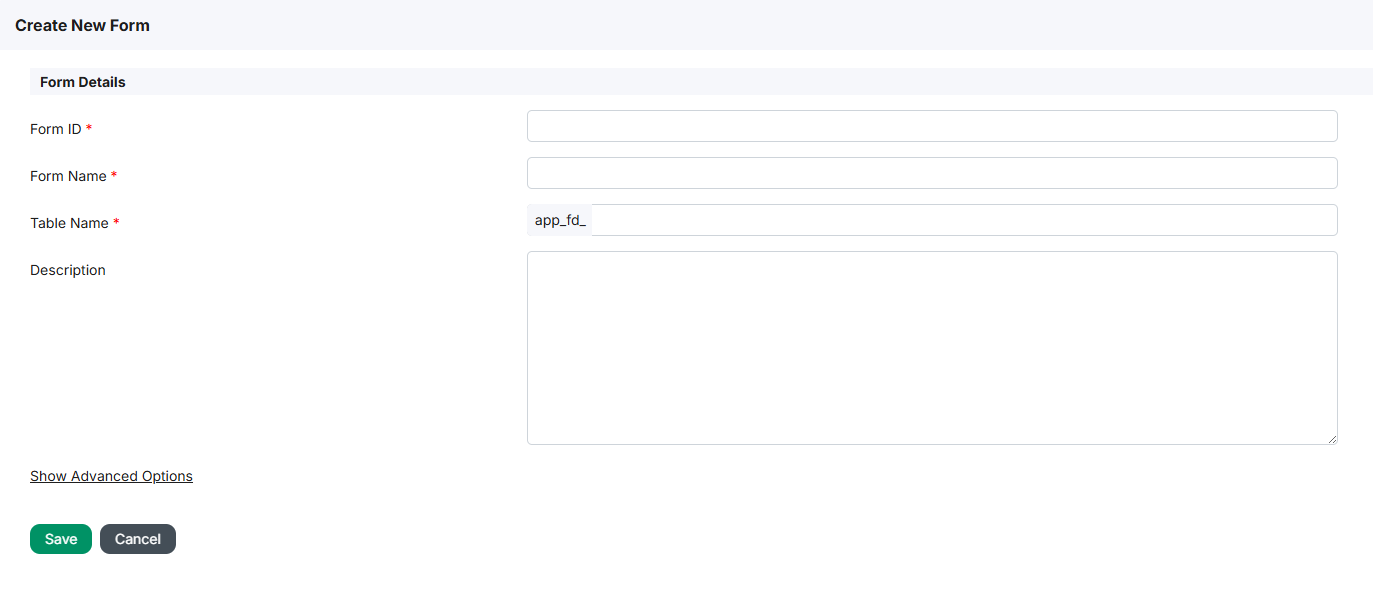Expand Show Advanced Options link
The image size is (1373, 599).
point(111,476)
